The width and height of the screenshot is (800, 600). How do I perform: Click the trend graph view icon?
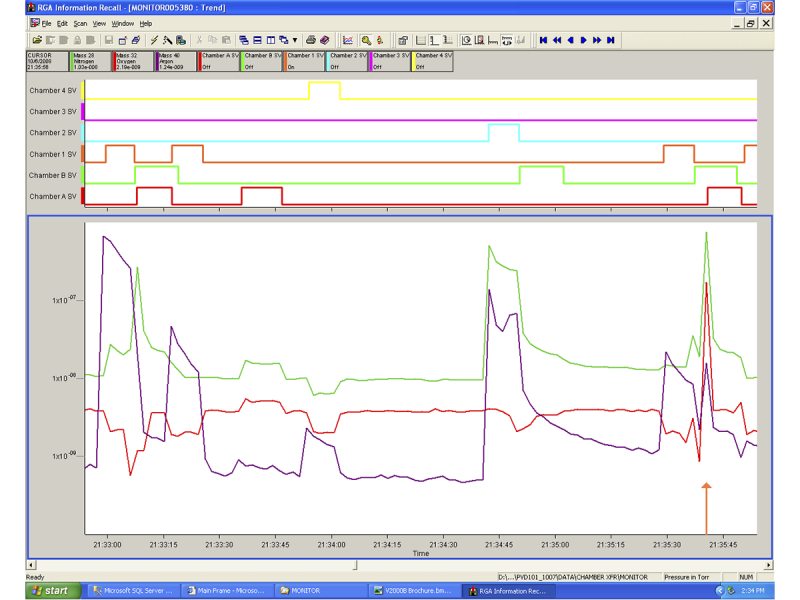pos(348,40)
